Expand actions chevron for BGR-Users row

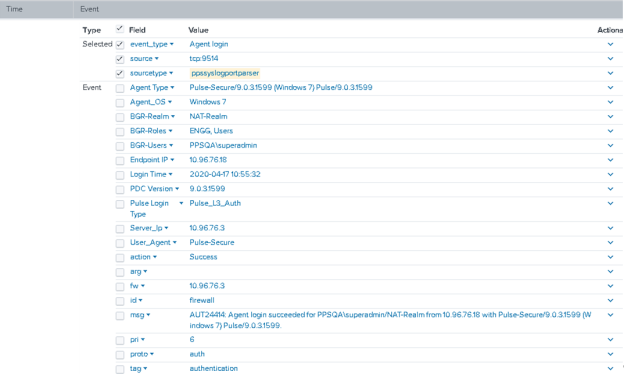(610, 145)
